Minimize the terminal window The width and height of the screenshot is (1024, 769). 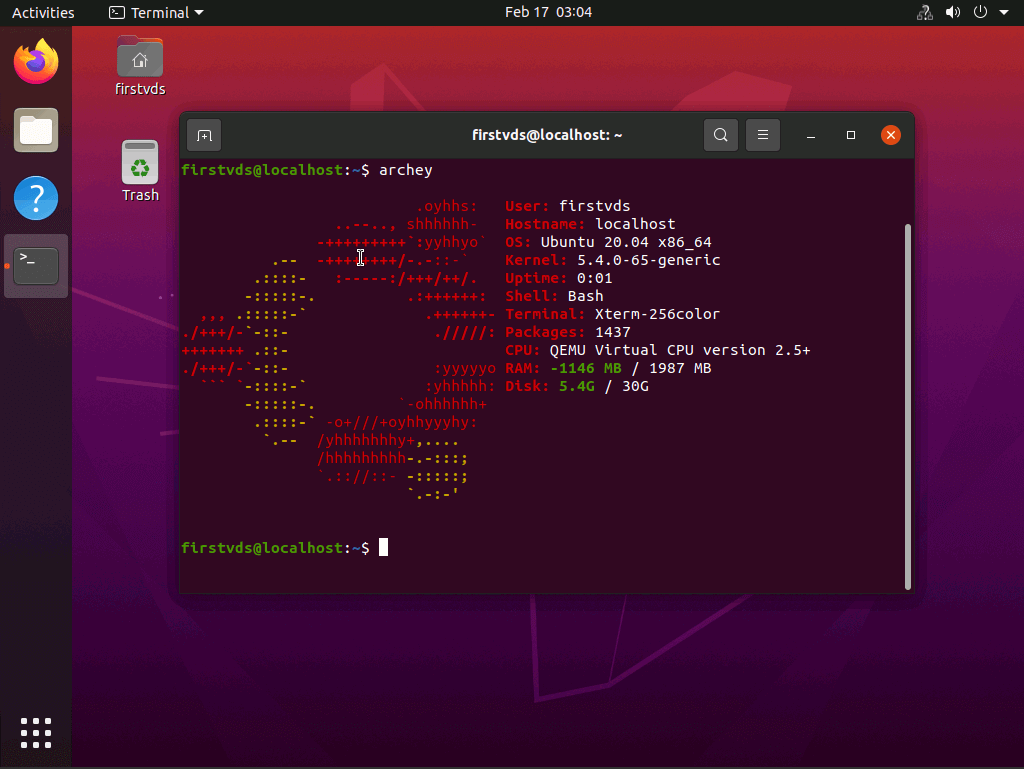point(810,135)
